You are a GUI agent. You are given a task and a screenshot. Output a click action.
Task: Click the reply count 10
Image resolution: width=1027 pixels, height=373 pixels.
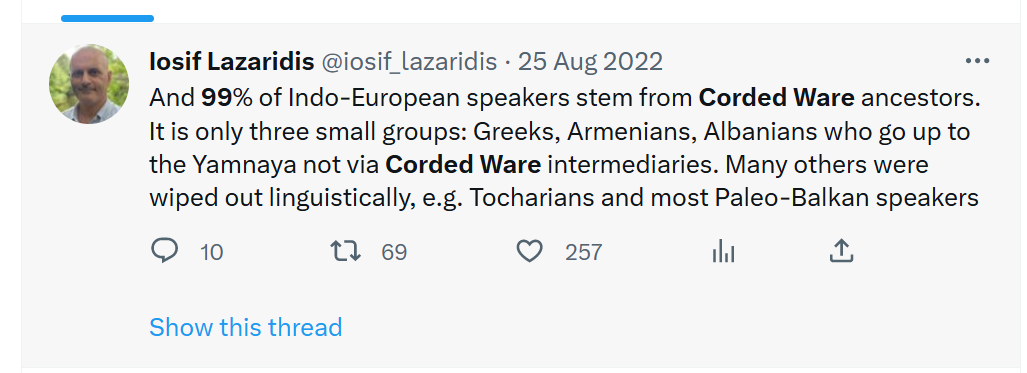(x=212, y=252)
